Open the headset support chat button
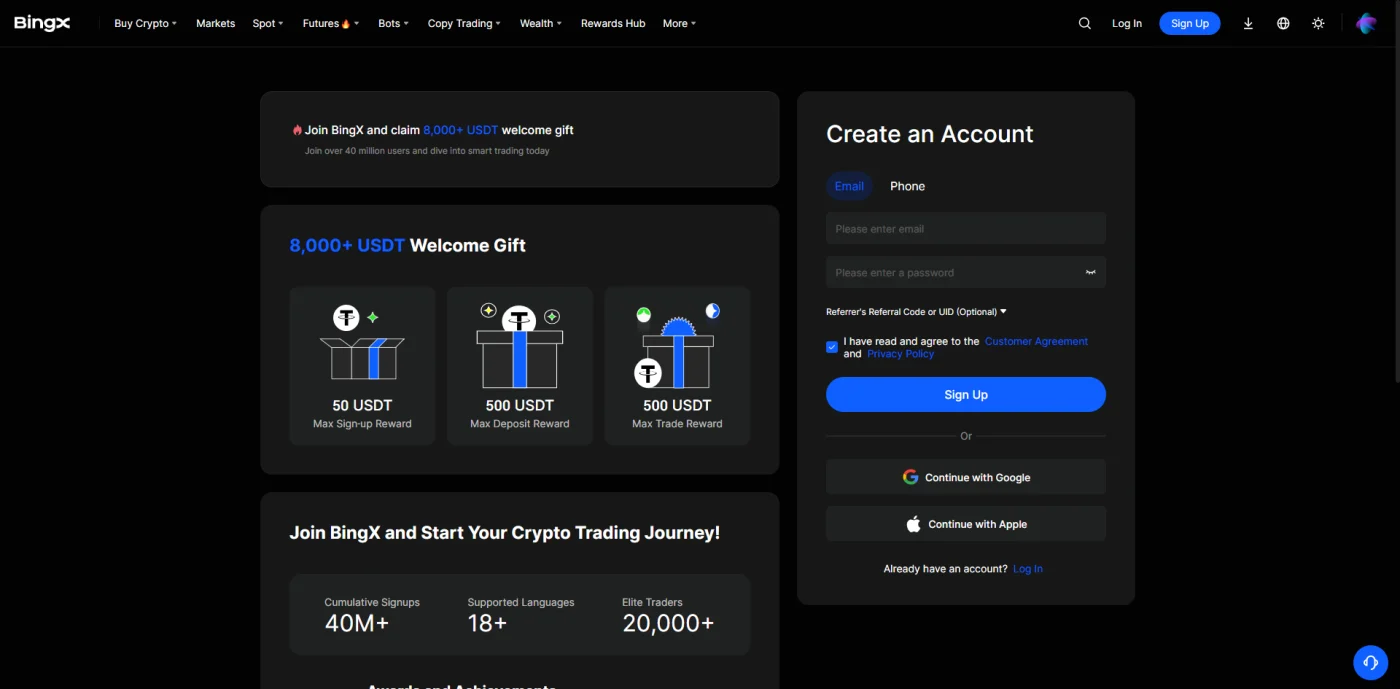Image resolution: width=1400 pixels, height=689 pixels. [1370, 662]
